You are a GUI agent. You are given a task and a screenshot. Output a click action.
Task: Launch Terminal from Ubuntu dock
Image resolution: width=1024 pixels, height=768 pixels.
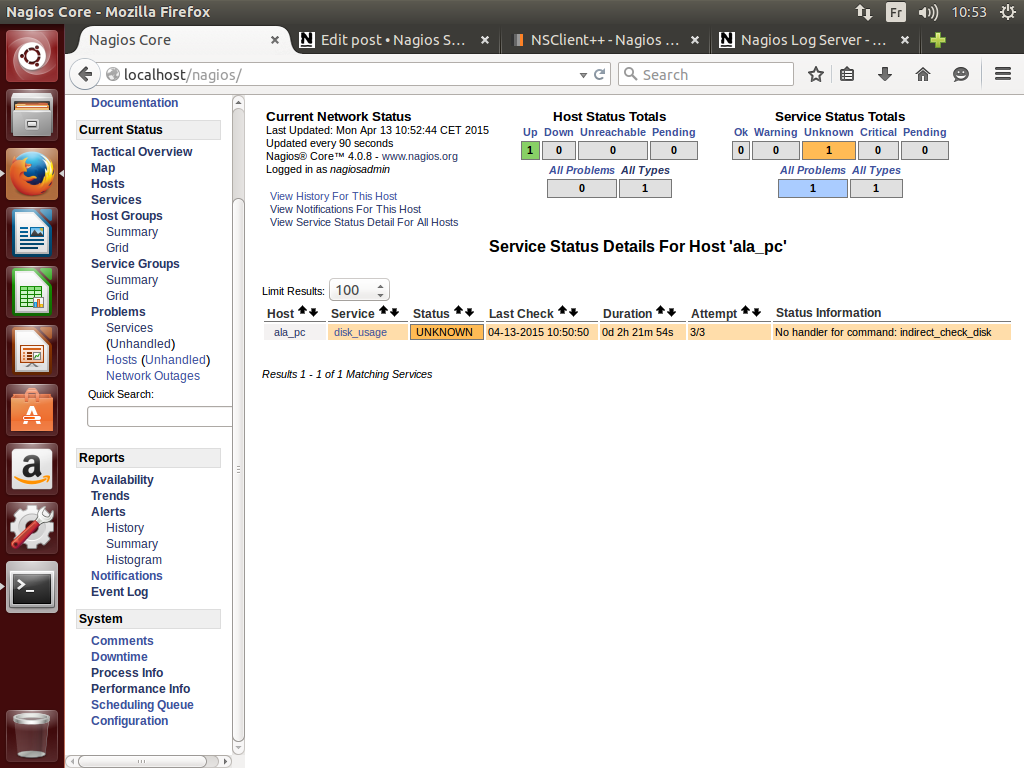pos(33,589)
